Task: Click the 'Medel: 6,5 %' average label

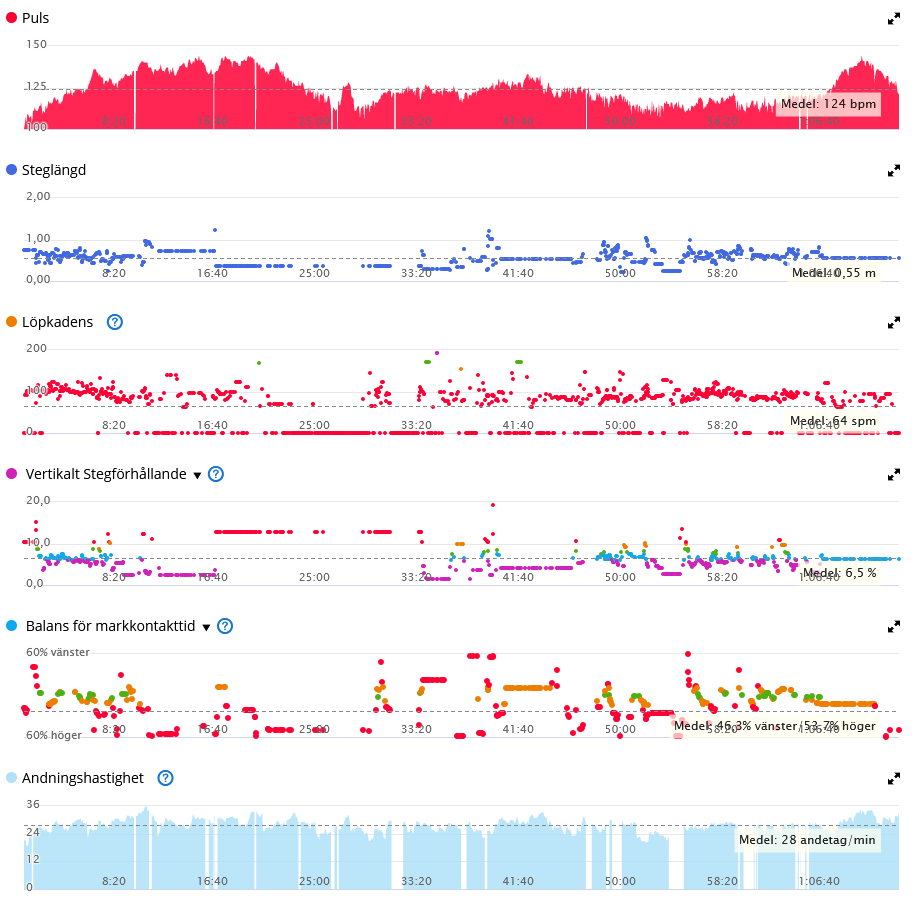Action: (x=840, y=573)
